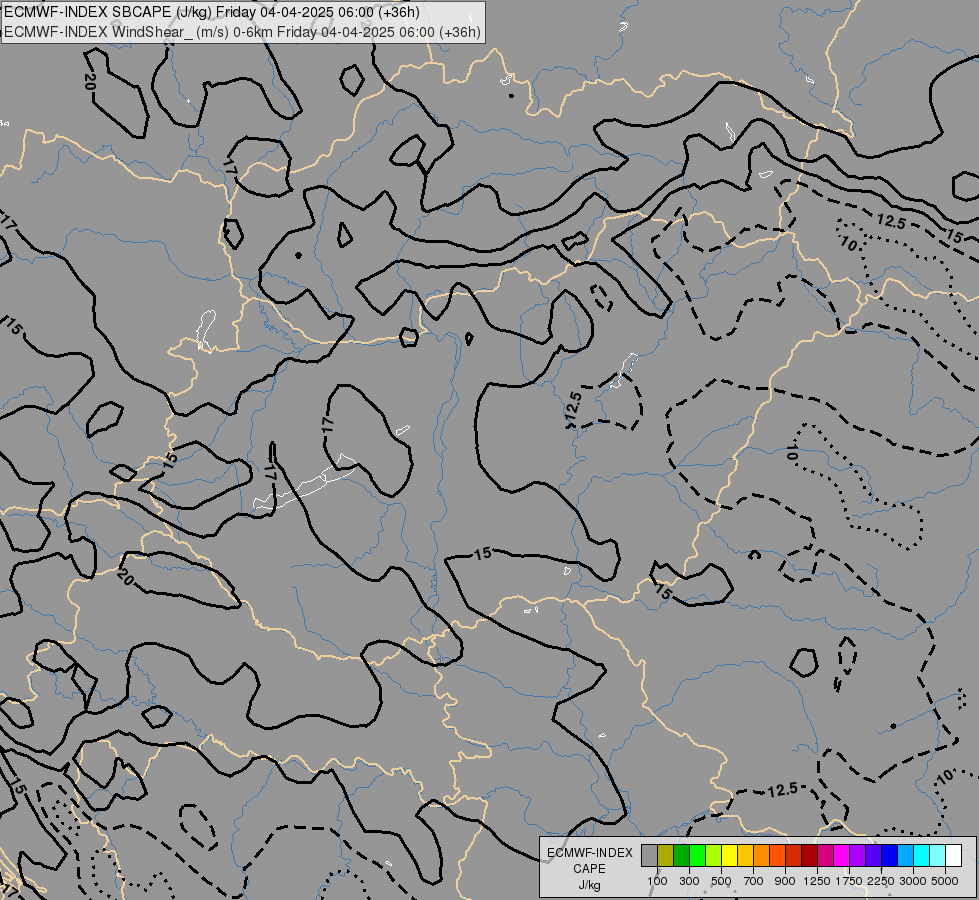Screen dimensions: 979x900
Task: Click the 1750 legend value
Action: tap(849, 881)
